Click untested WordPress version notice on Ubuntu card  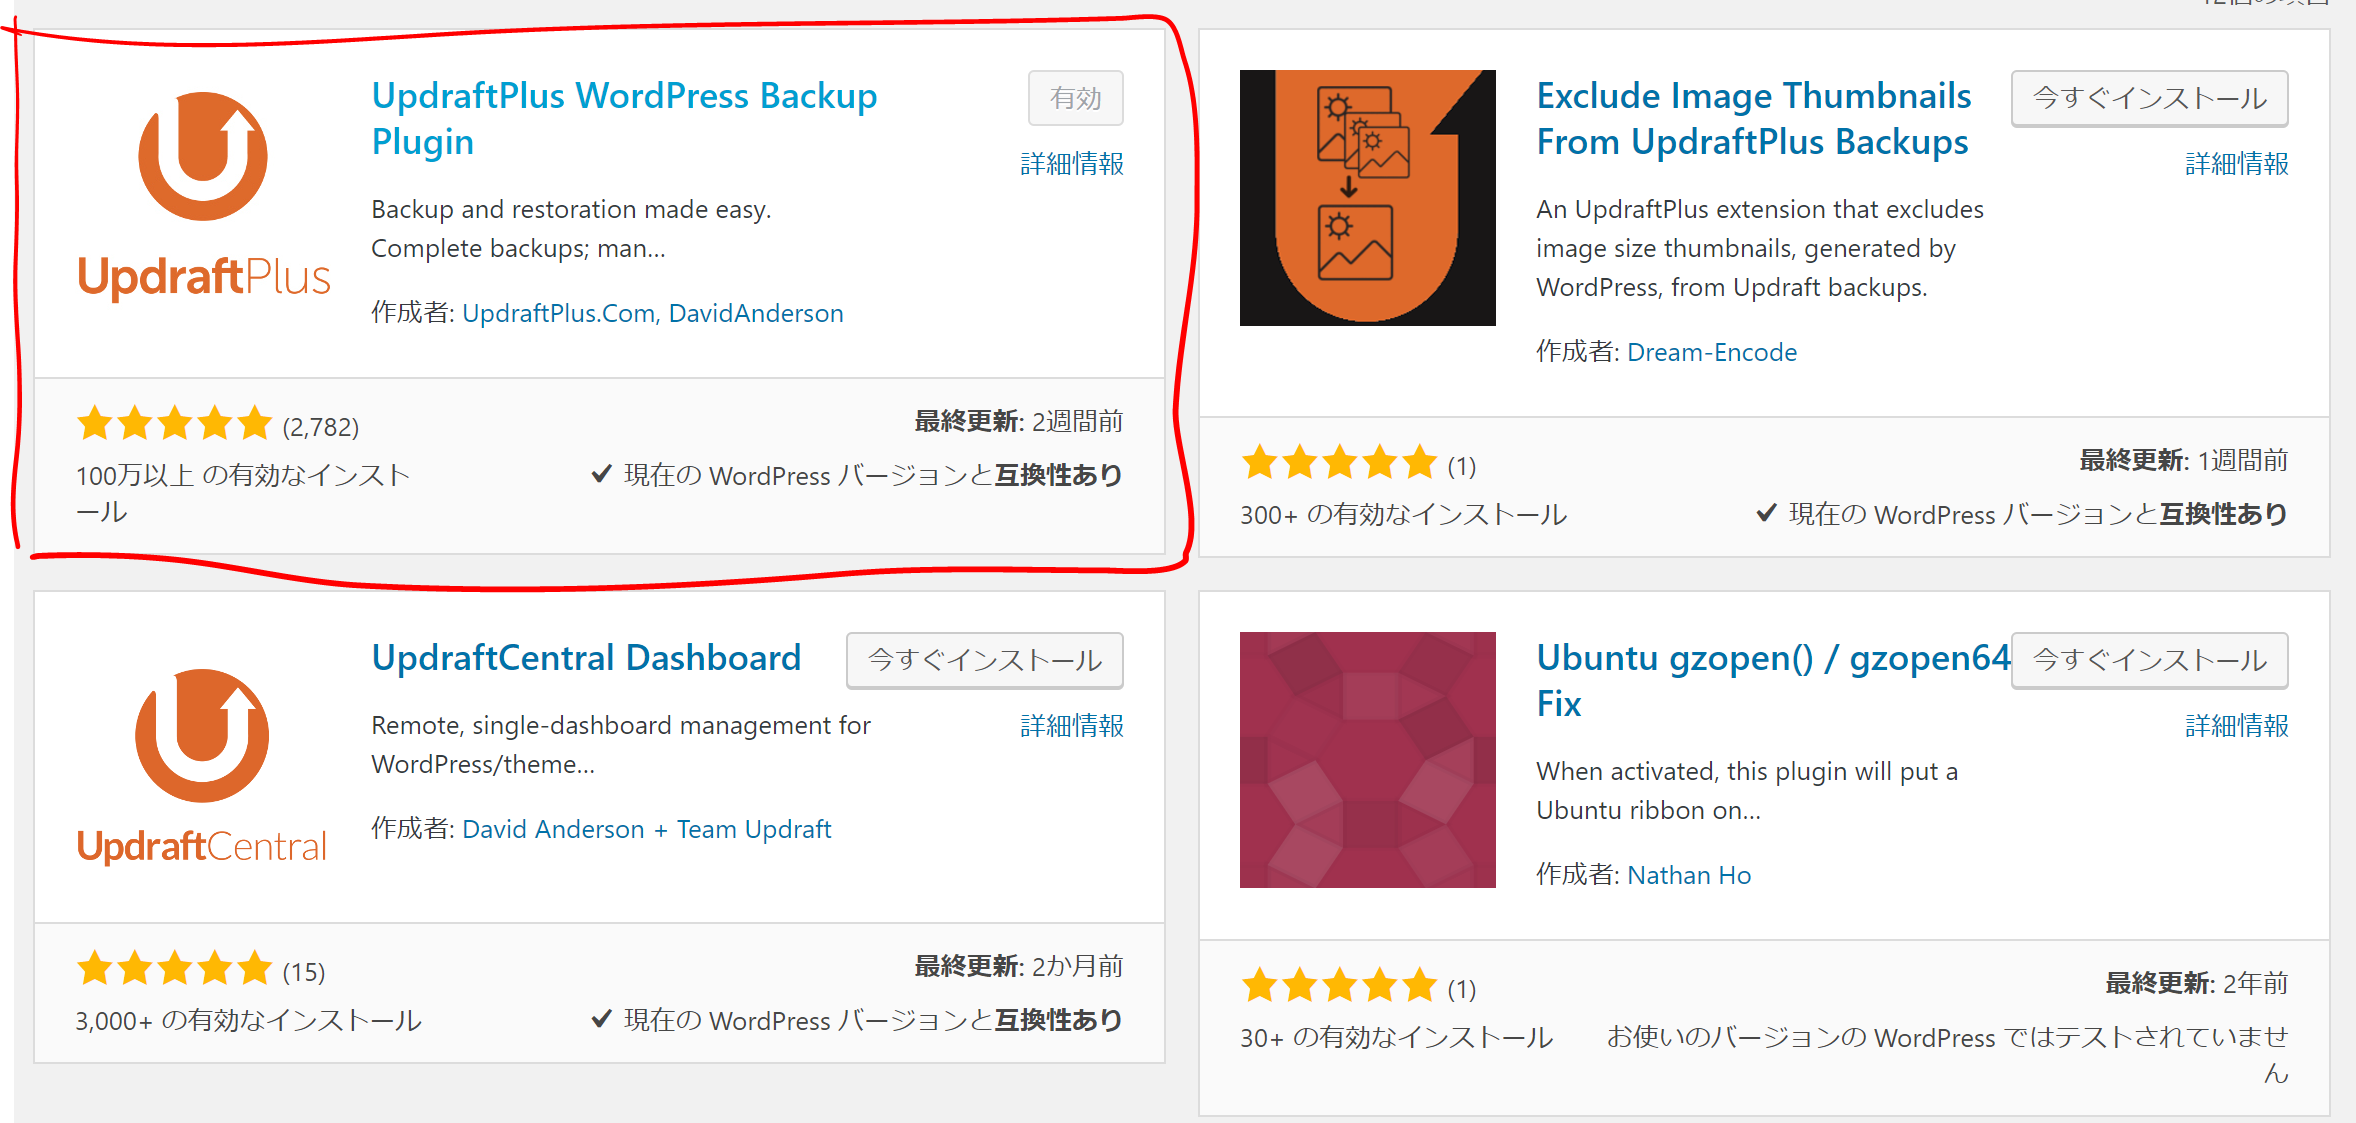point(1948,1055)
